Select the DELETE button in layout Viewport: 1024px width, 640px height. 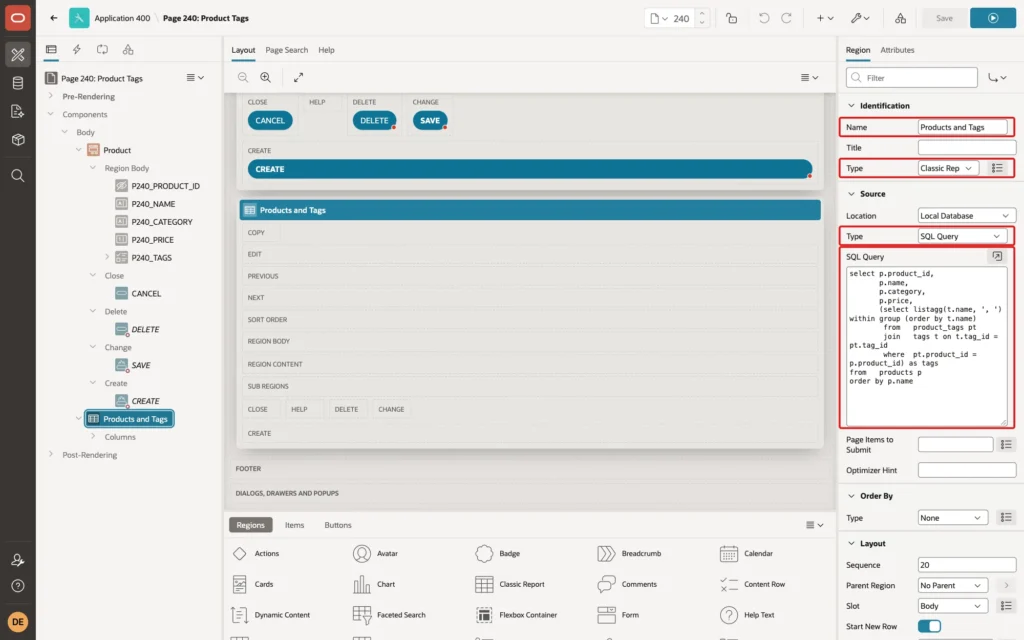[x=374, y=121]
